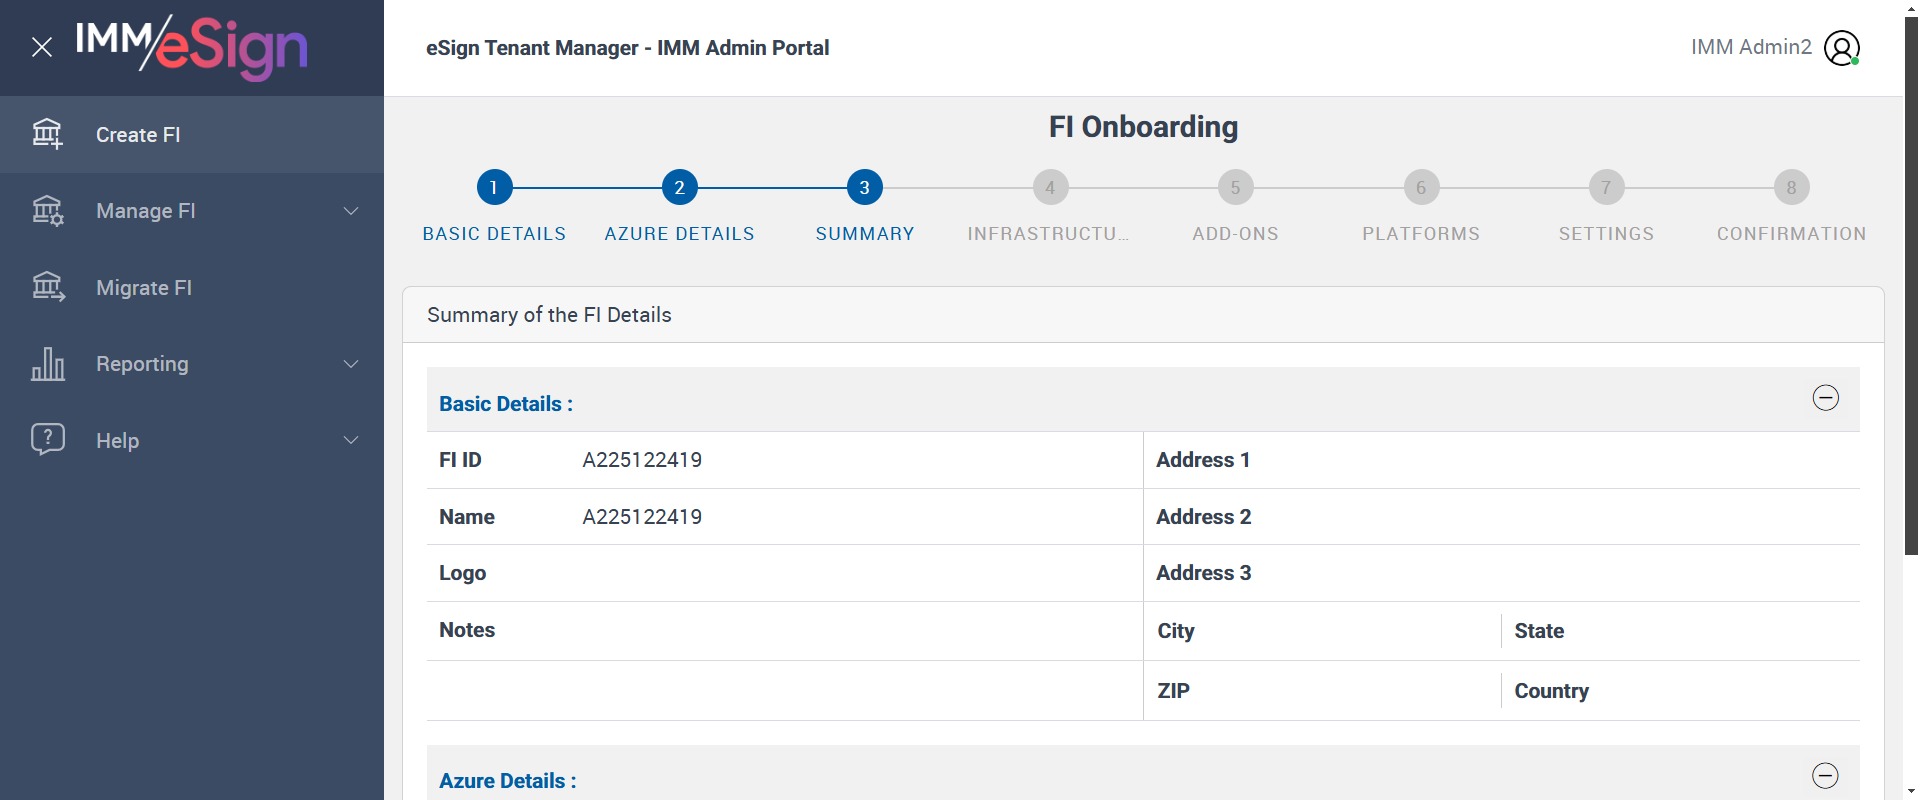The height and width of the screenshot is (800, 1920).
Task: Jump to step 4 Infrastructure
Action: [1050, 187]
